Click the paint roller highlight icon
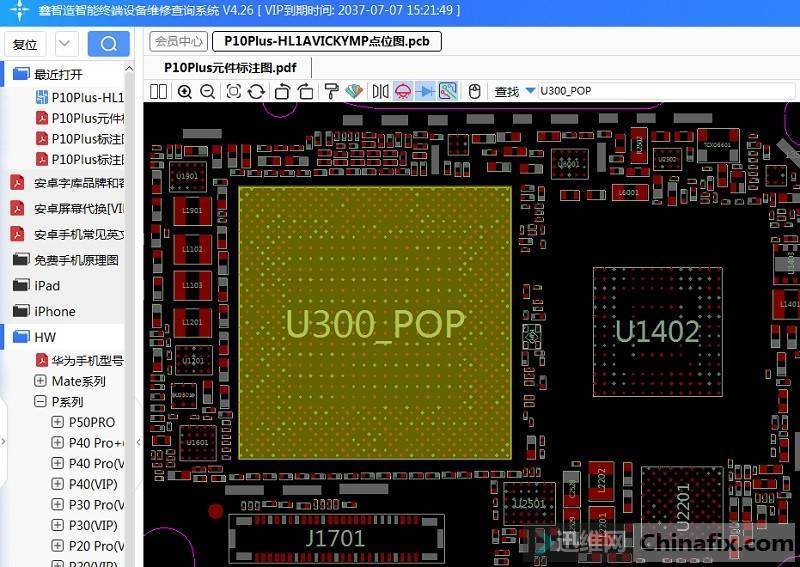 331,91
